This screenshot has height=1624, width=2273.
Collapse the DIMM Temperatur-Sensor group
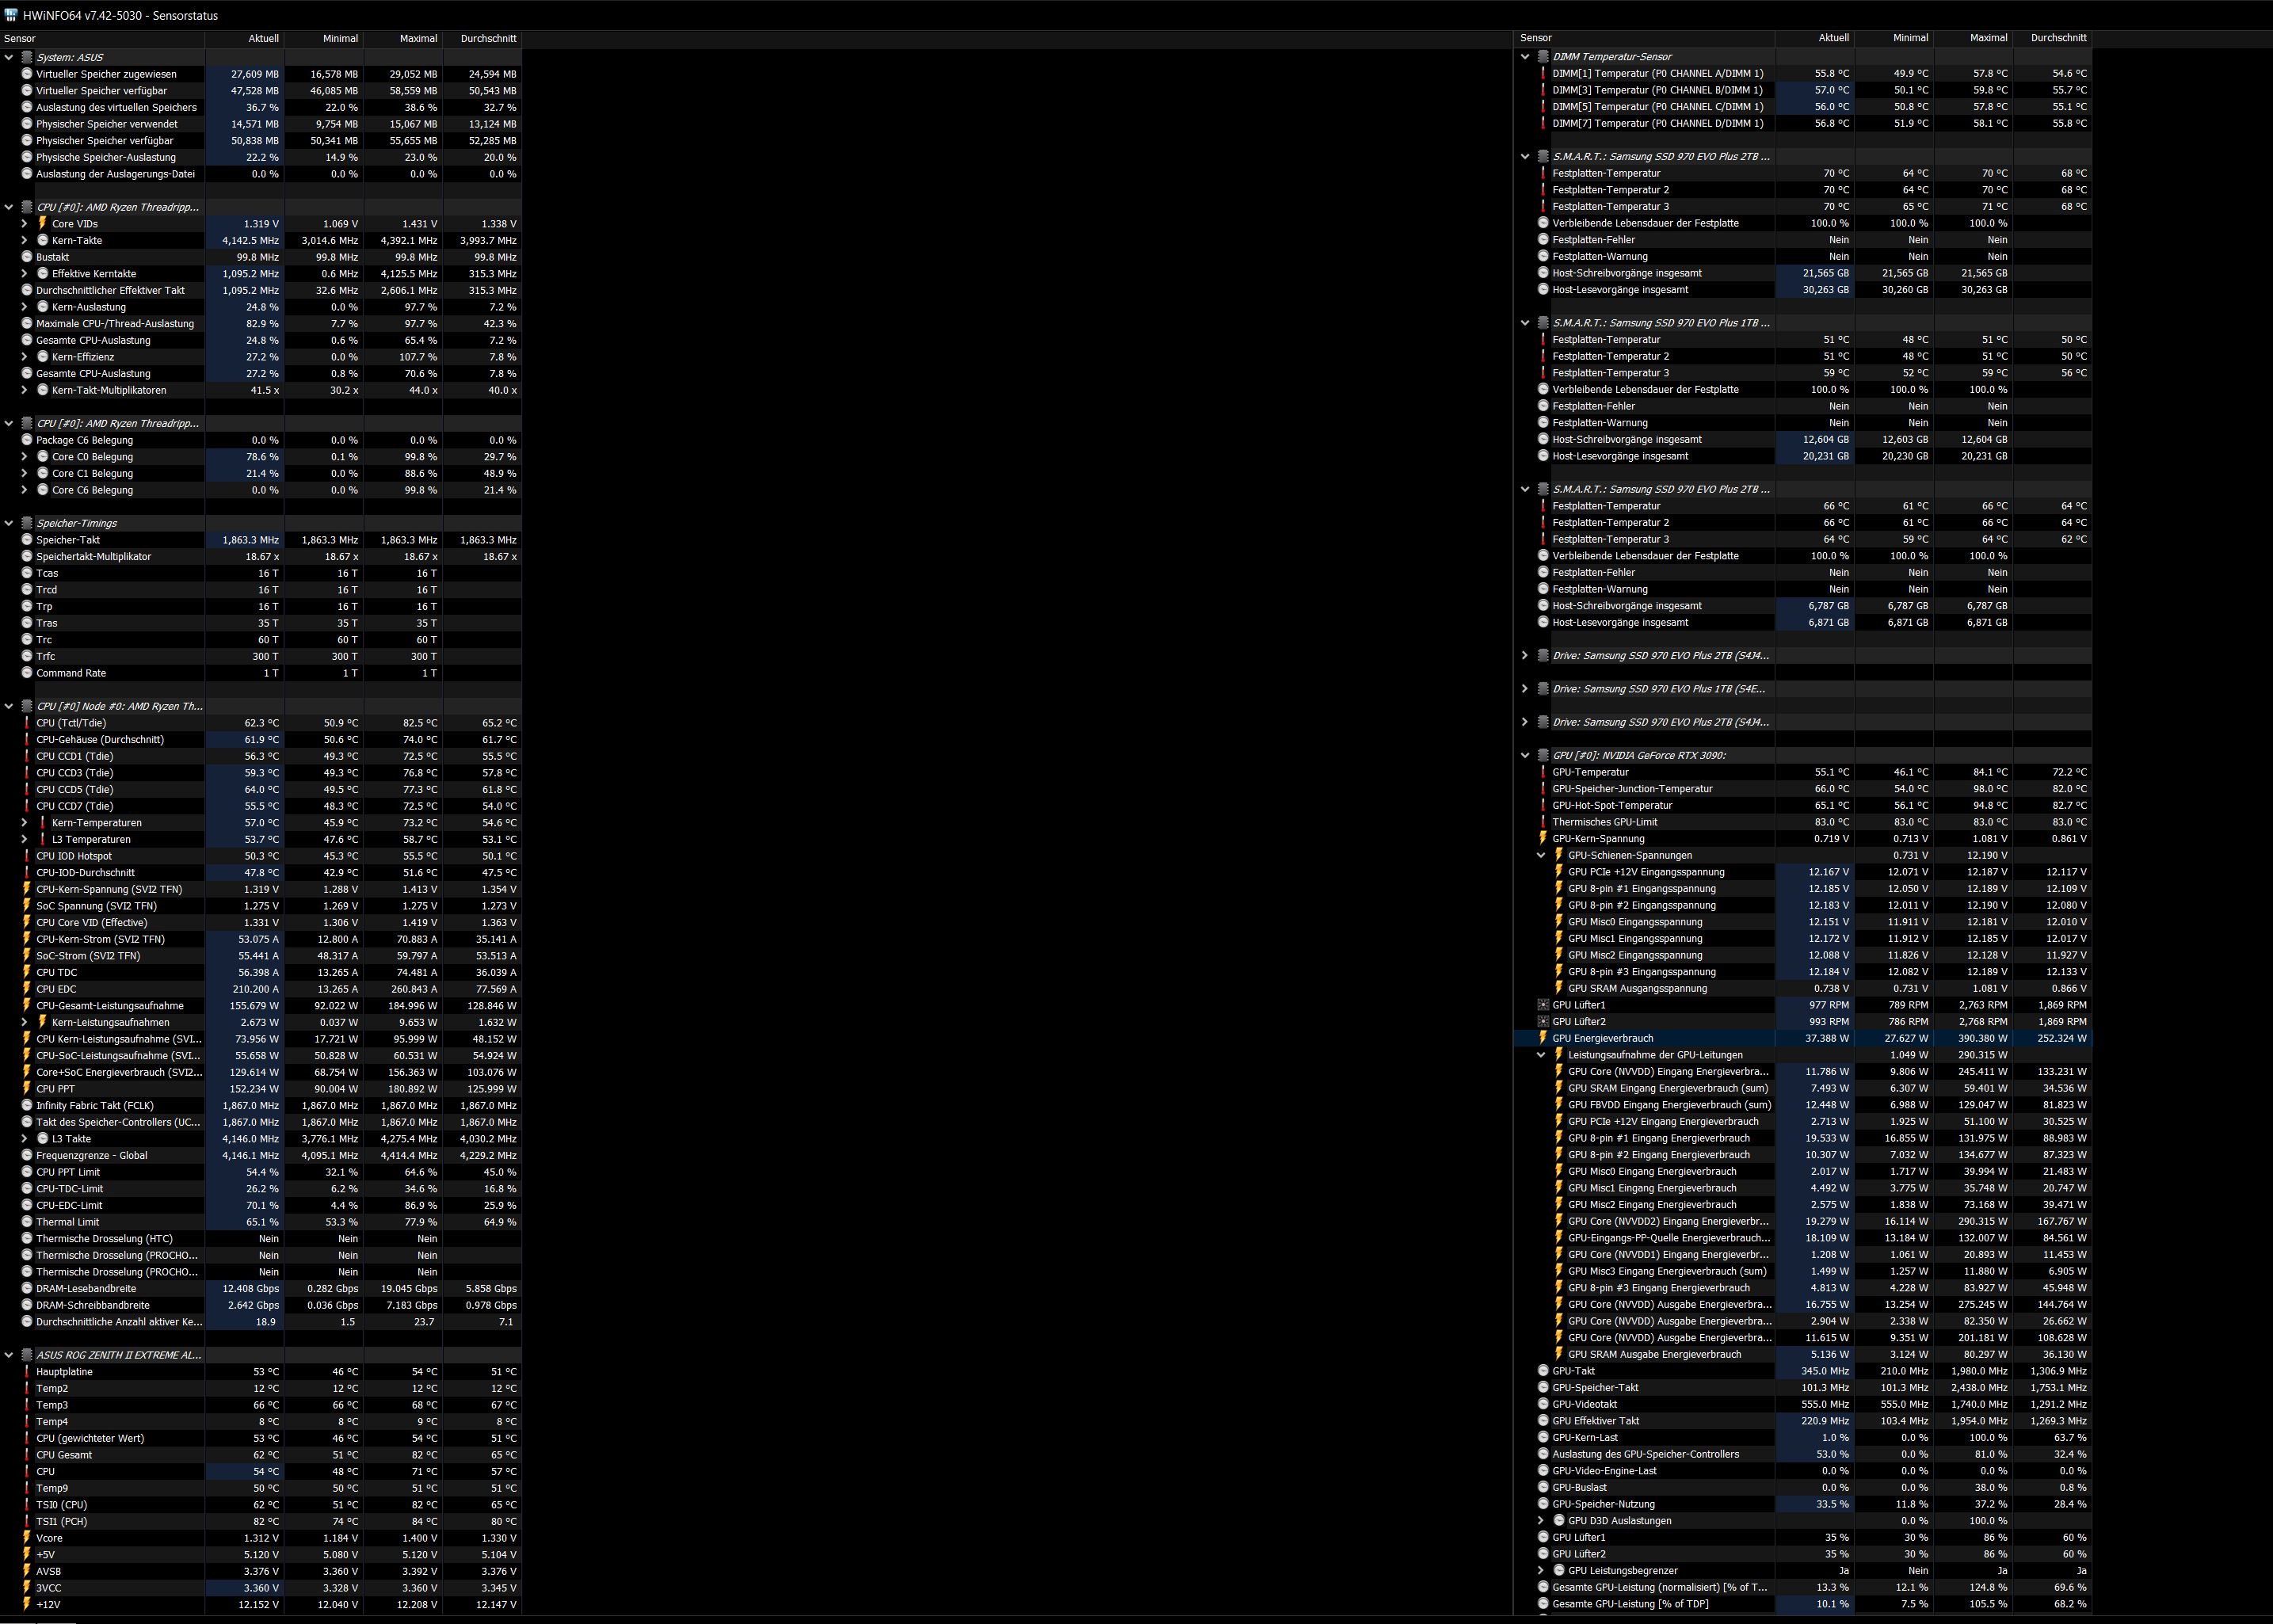point(1525,56)
